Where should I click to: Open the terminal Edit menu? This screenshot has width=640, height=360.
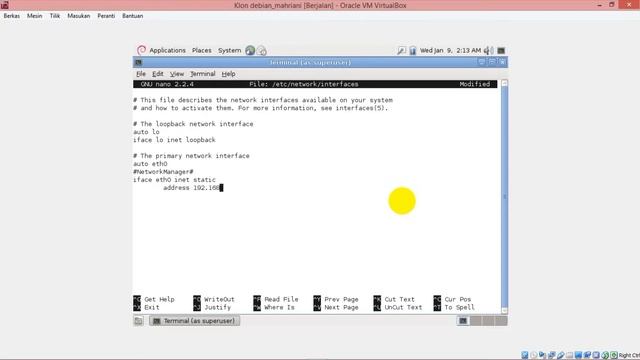click(x=158, y=74)
